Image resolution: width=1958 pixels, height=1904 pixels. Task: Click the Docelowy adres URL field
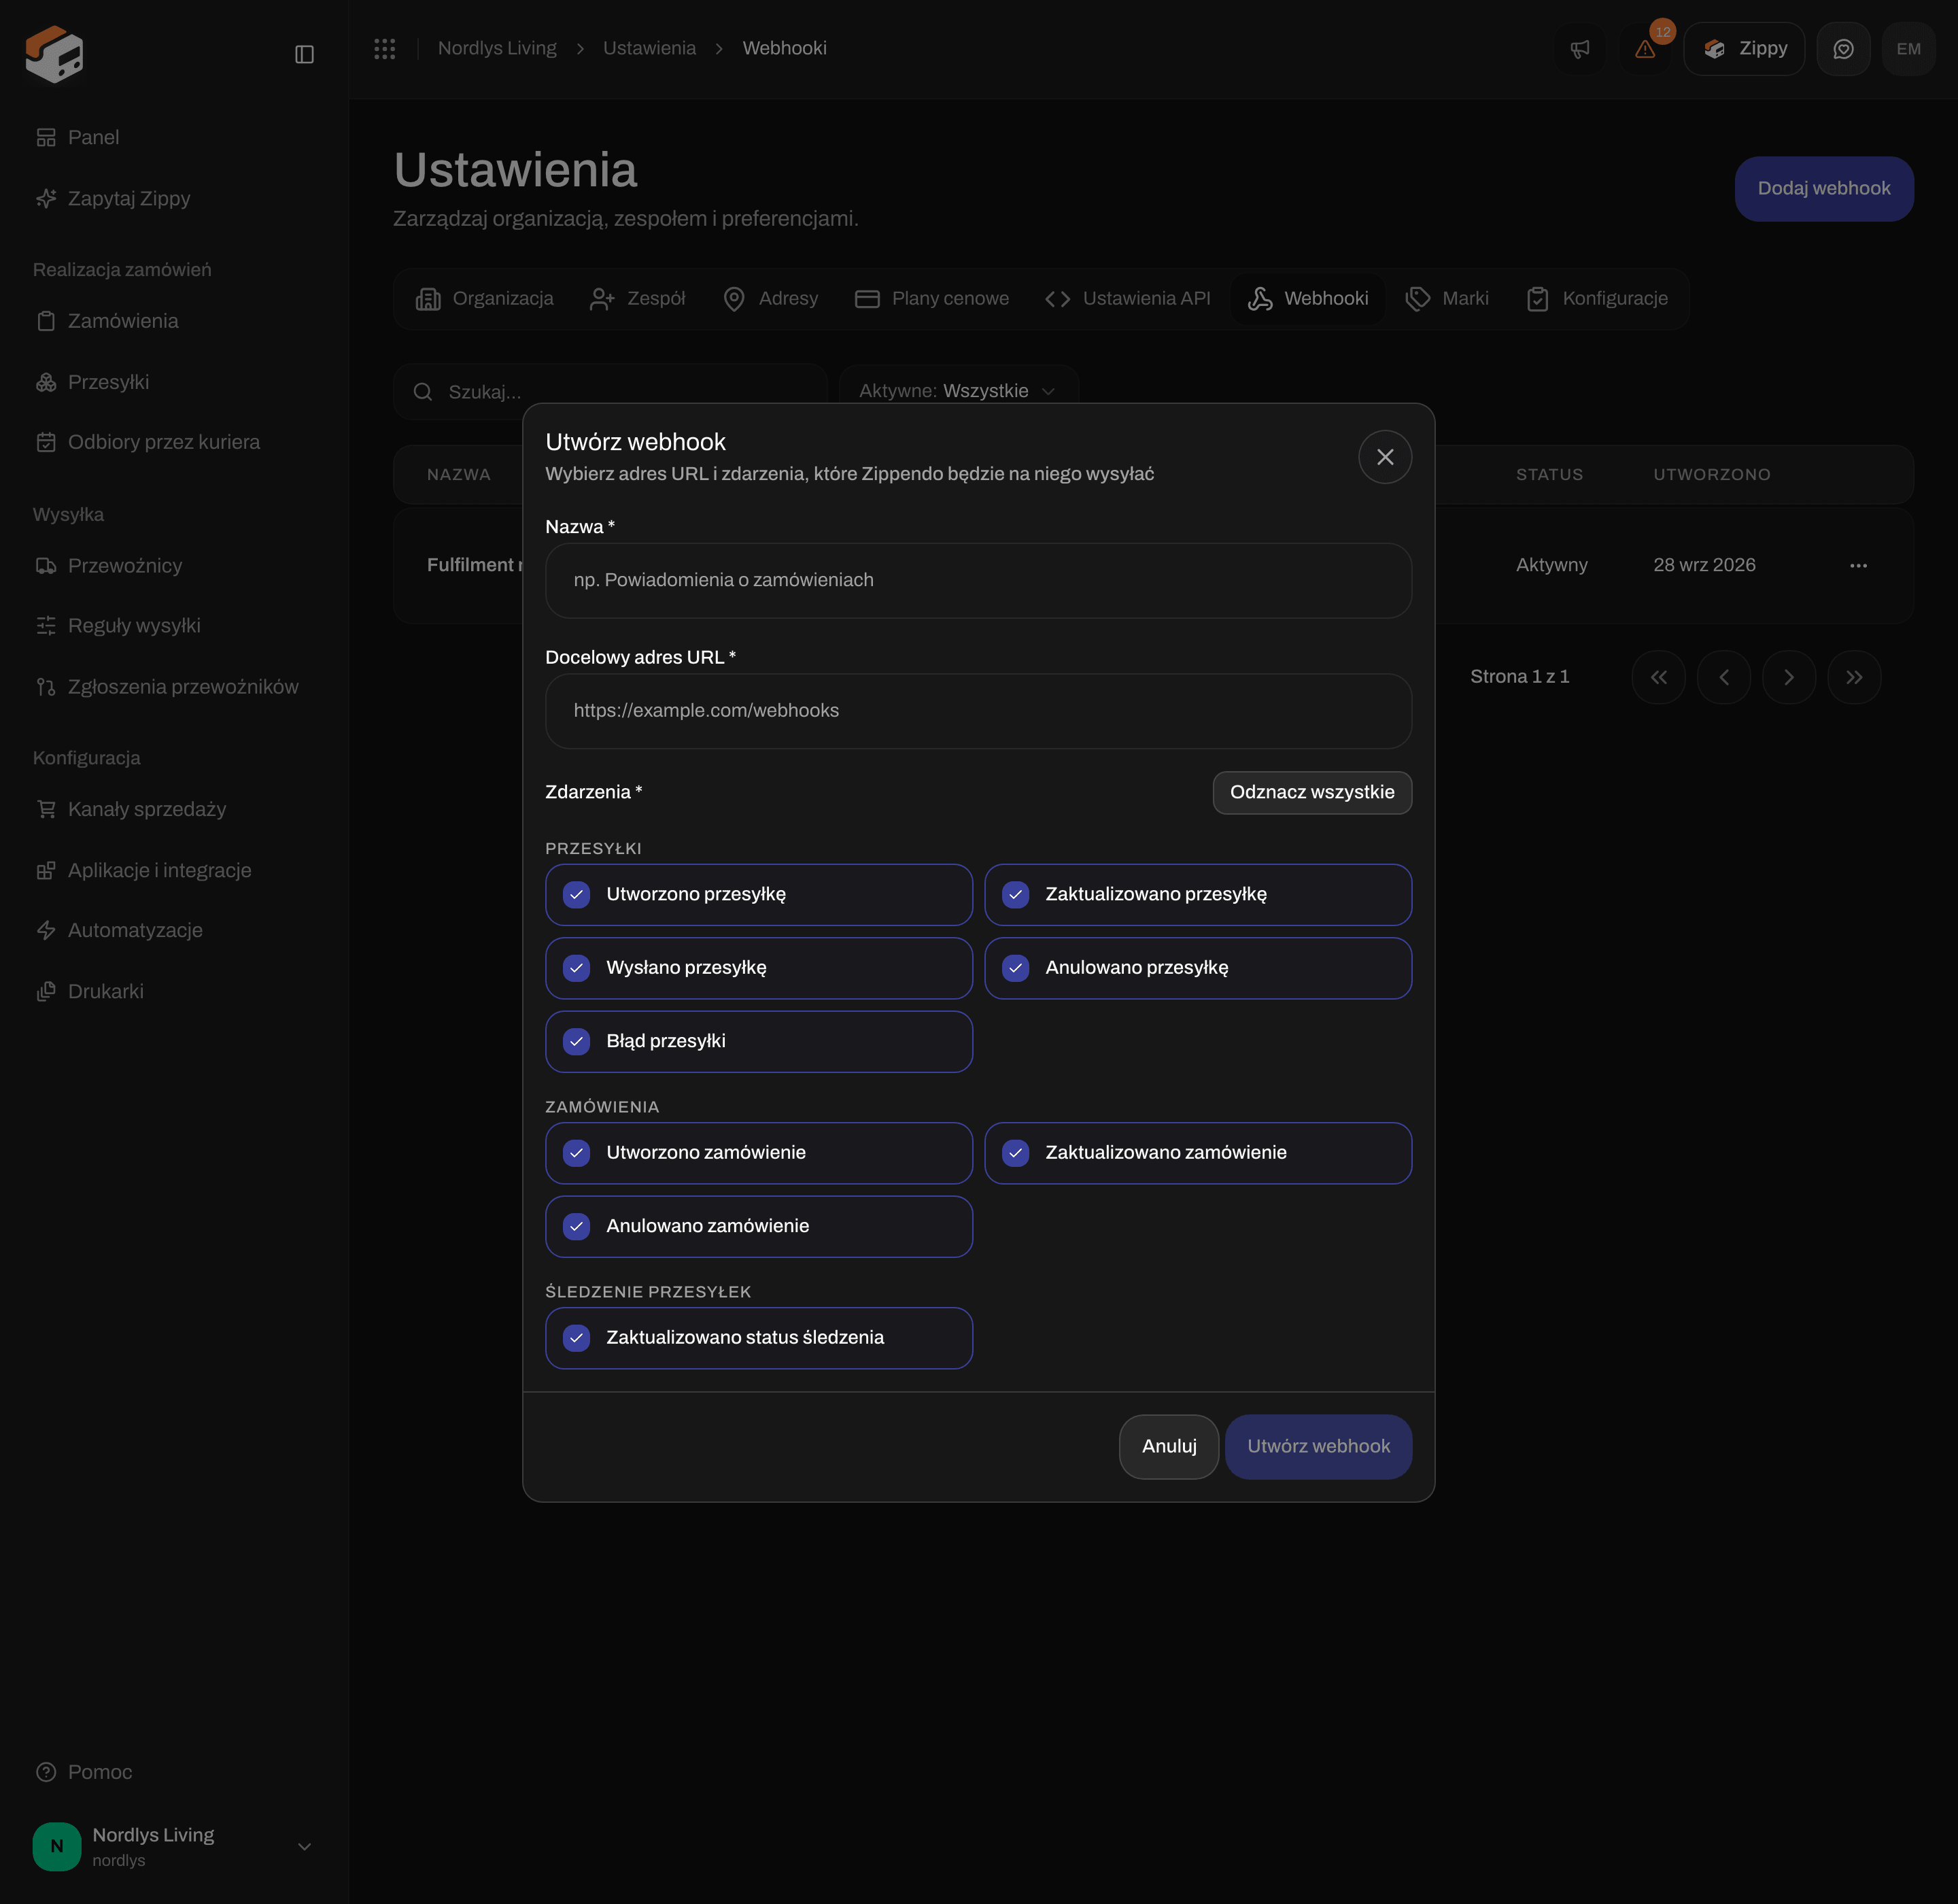click(x=978, y=711)
